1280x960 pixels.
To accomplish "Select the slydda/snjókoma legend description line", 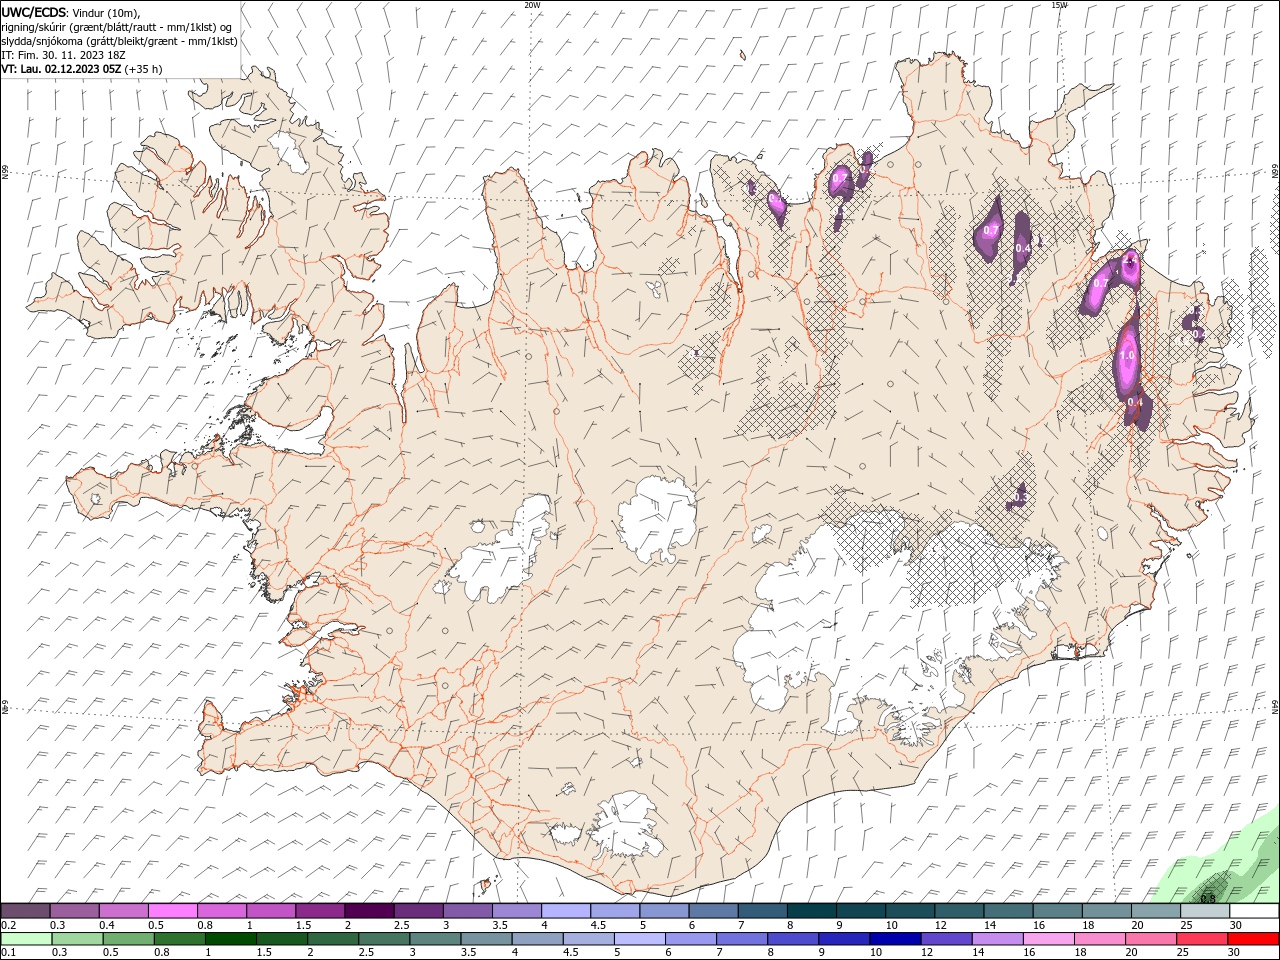I will click(119, 41).
